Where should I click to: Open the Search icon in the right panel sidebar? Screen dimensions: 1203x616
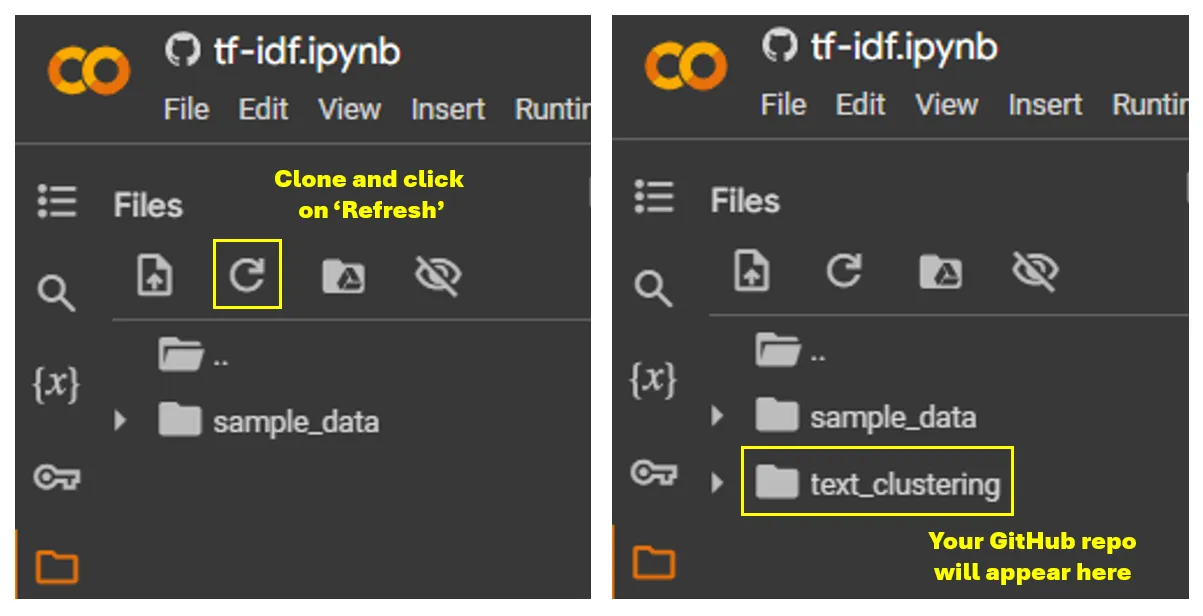(x=653, y=289)
